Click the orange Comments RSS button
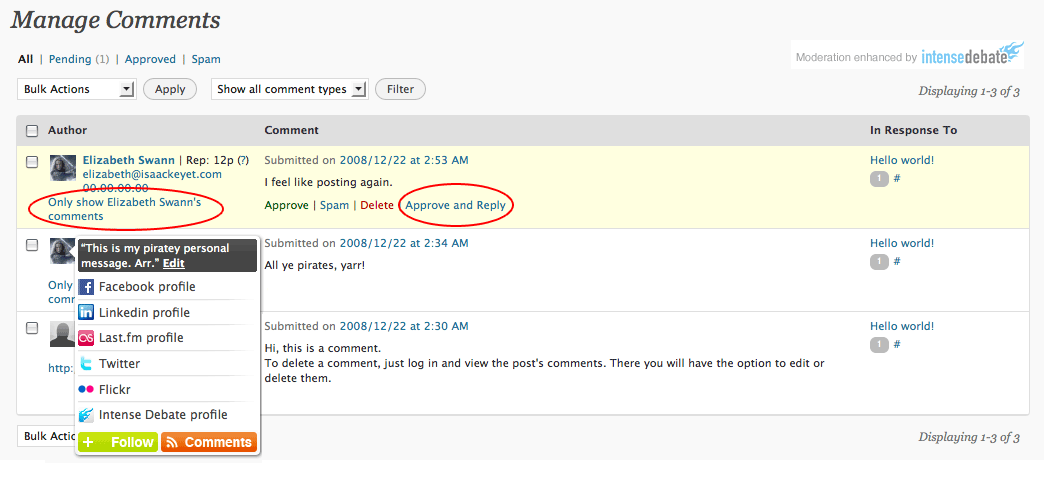Viewport: 1044px width, 480px height. (x=209, y=442)
